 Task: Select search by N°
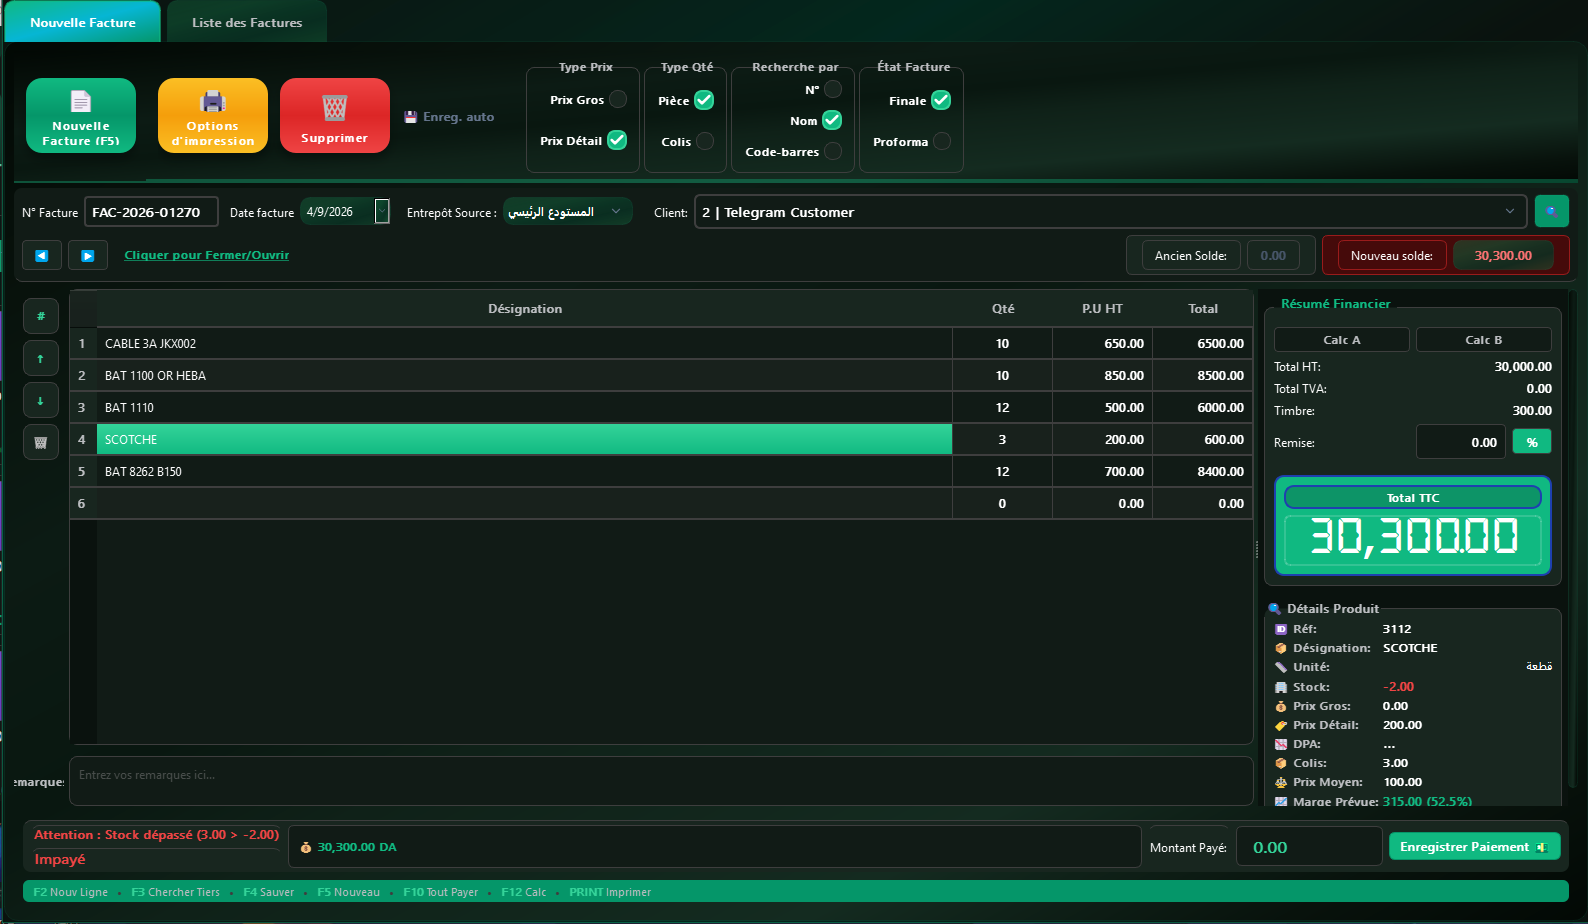[833, 89]
